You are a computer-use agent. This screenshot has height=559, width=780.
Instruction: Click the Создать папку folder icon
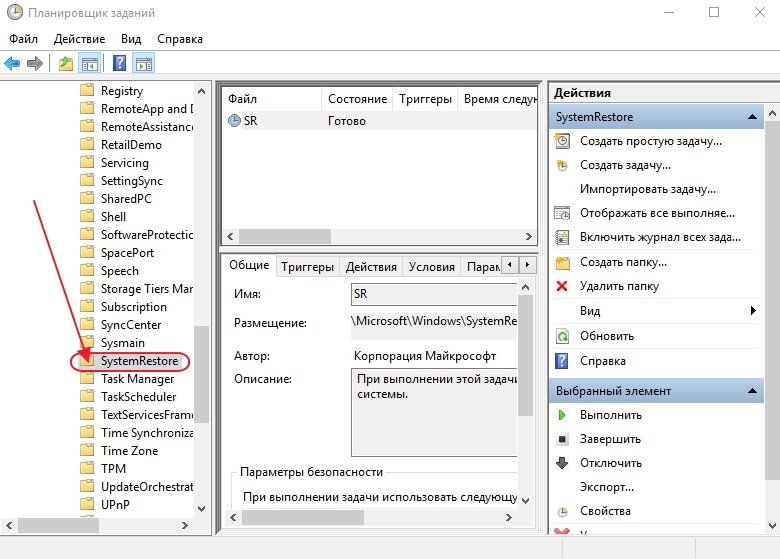click(562, 262)
